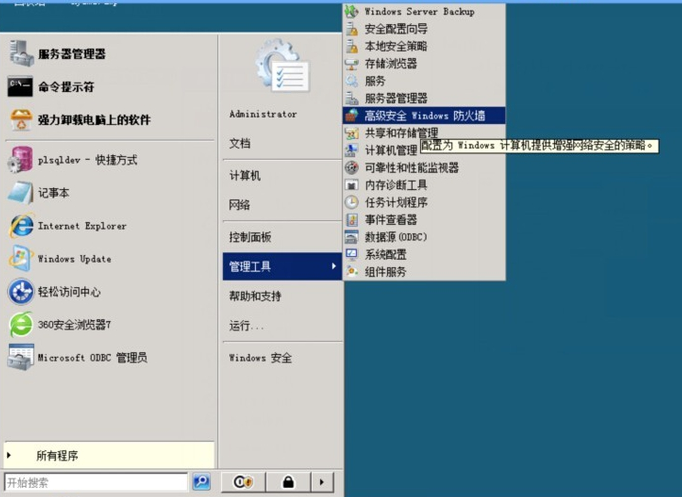Screen dimensions: 682x497
Task: Click the Windows Firewall with Advanced Security icon
Action: tap(351, 115)
